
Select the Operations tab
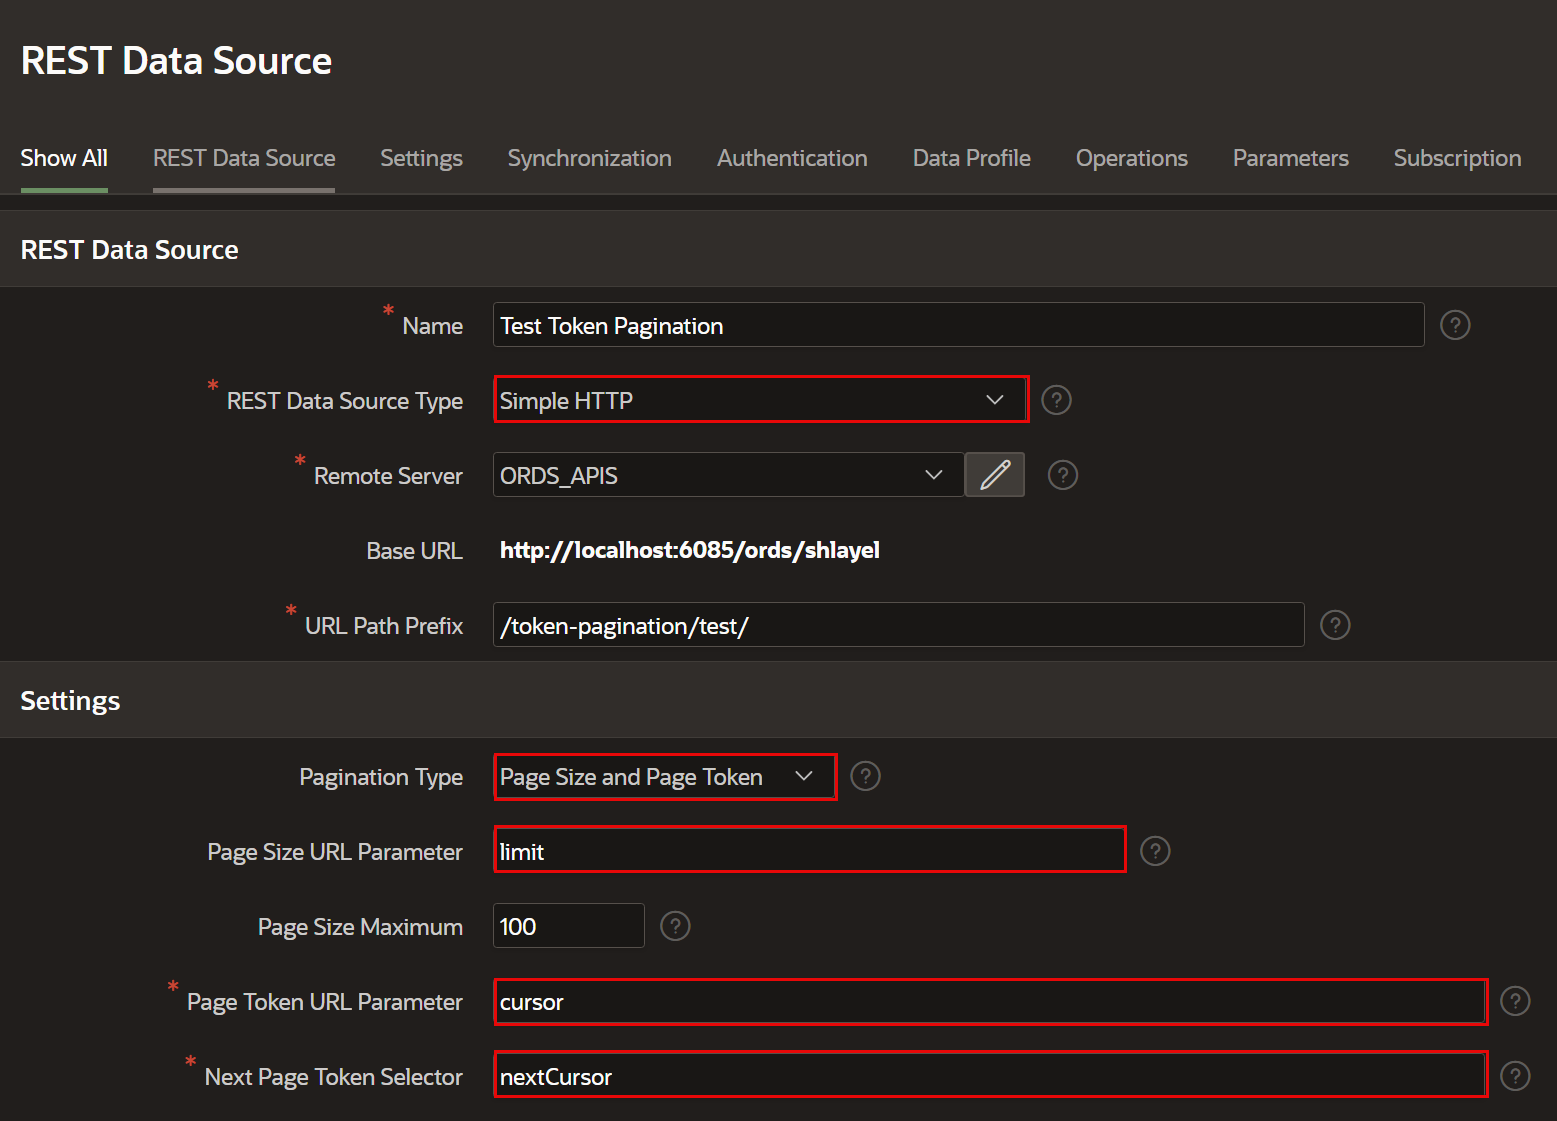1131,158
